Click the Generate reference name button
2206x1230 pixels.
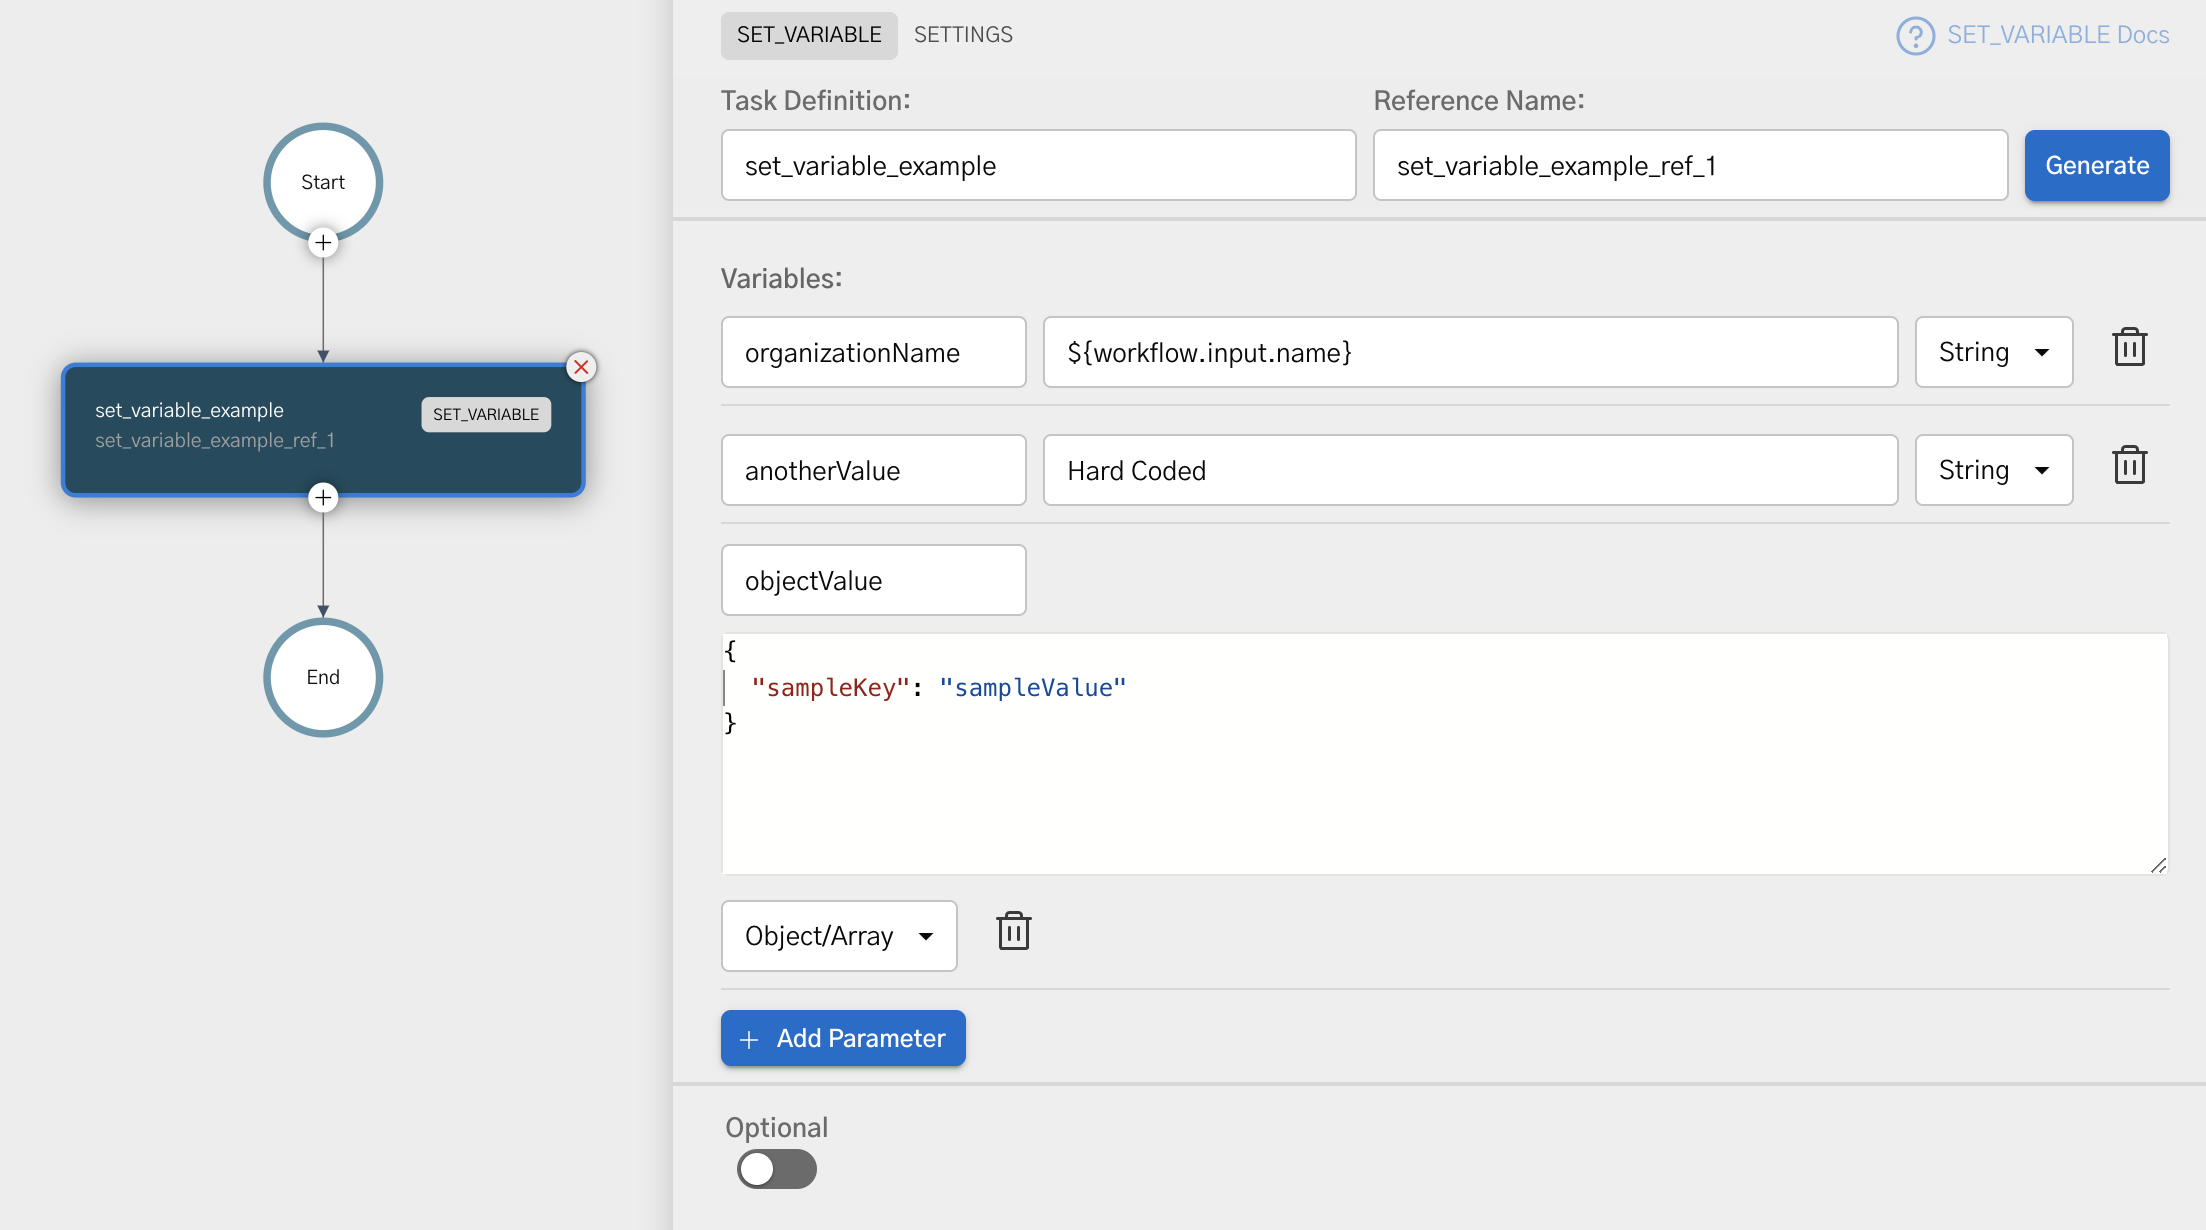coord(2096,165)
